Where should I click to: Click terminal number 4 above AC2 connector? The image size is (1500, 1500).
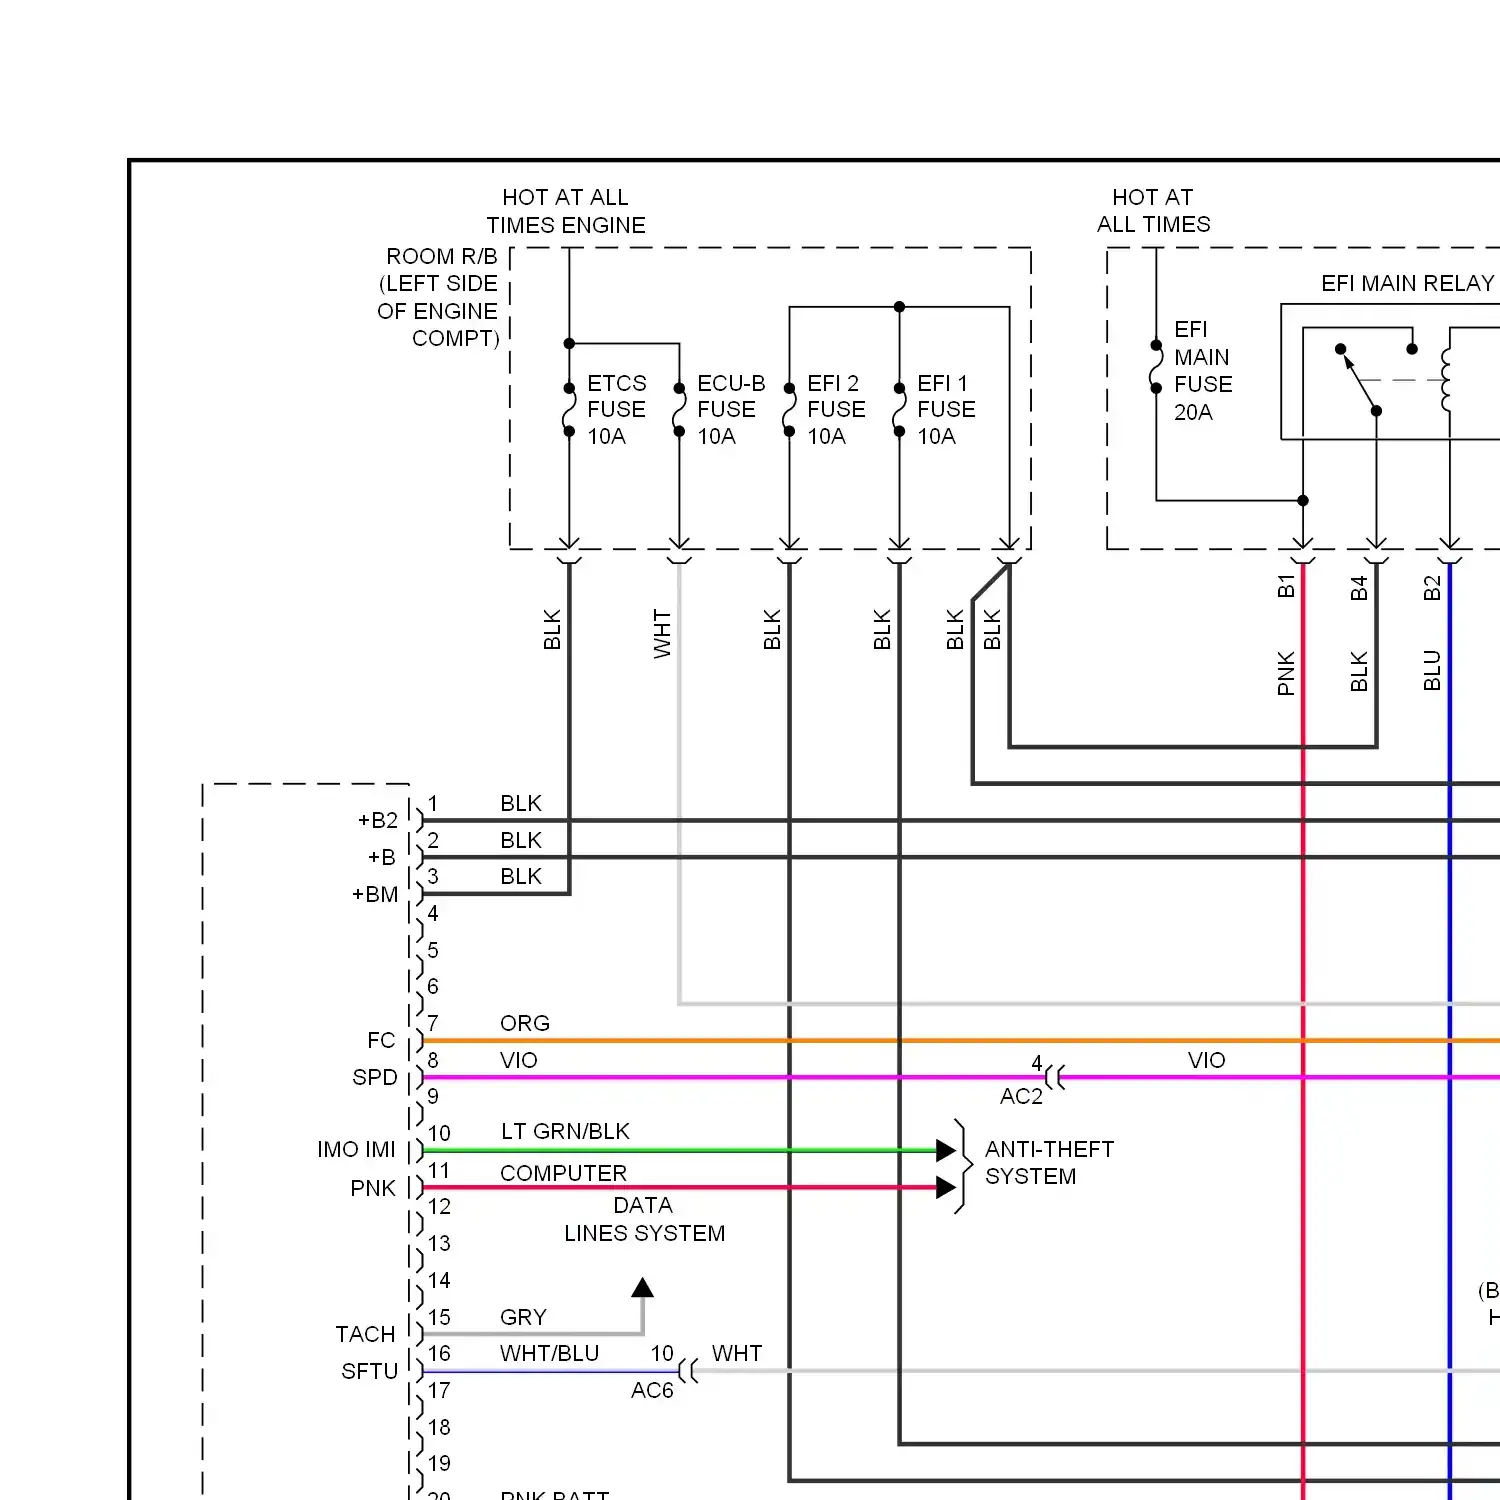coord(1037,1063)
